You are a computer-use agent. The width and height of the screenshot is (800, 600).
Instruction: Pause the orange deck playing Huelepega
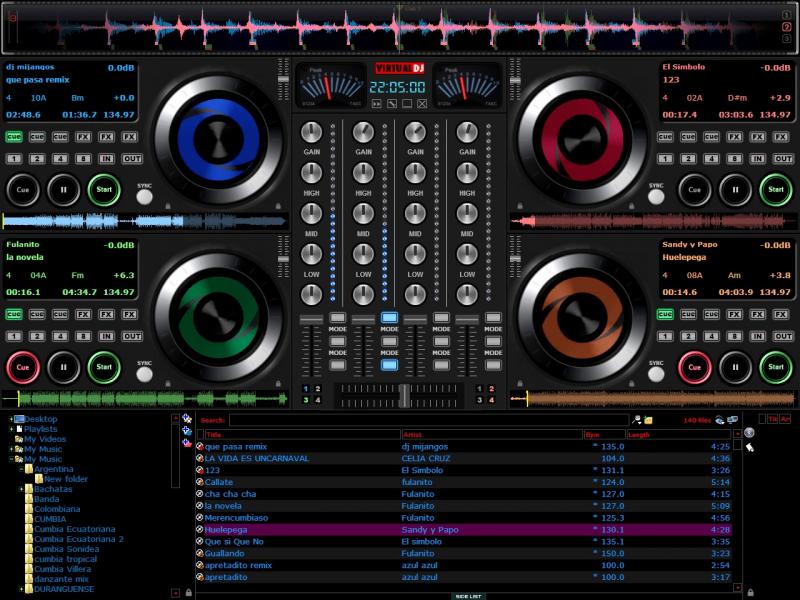pos(735,367)
